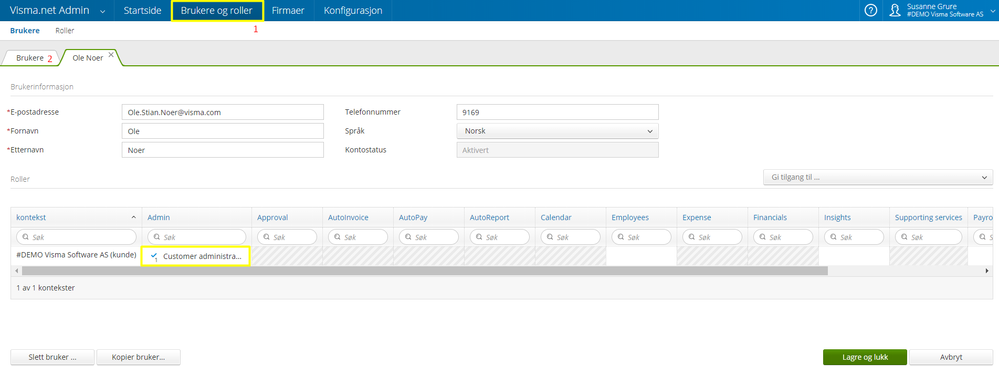This screenshot has width=999, height=372.
Task: Go to the Startside menu
Action: point(143,11)
